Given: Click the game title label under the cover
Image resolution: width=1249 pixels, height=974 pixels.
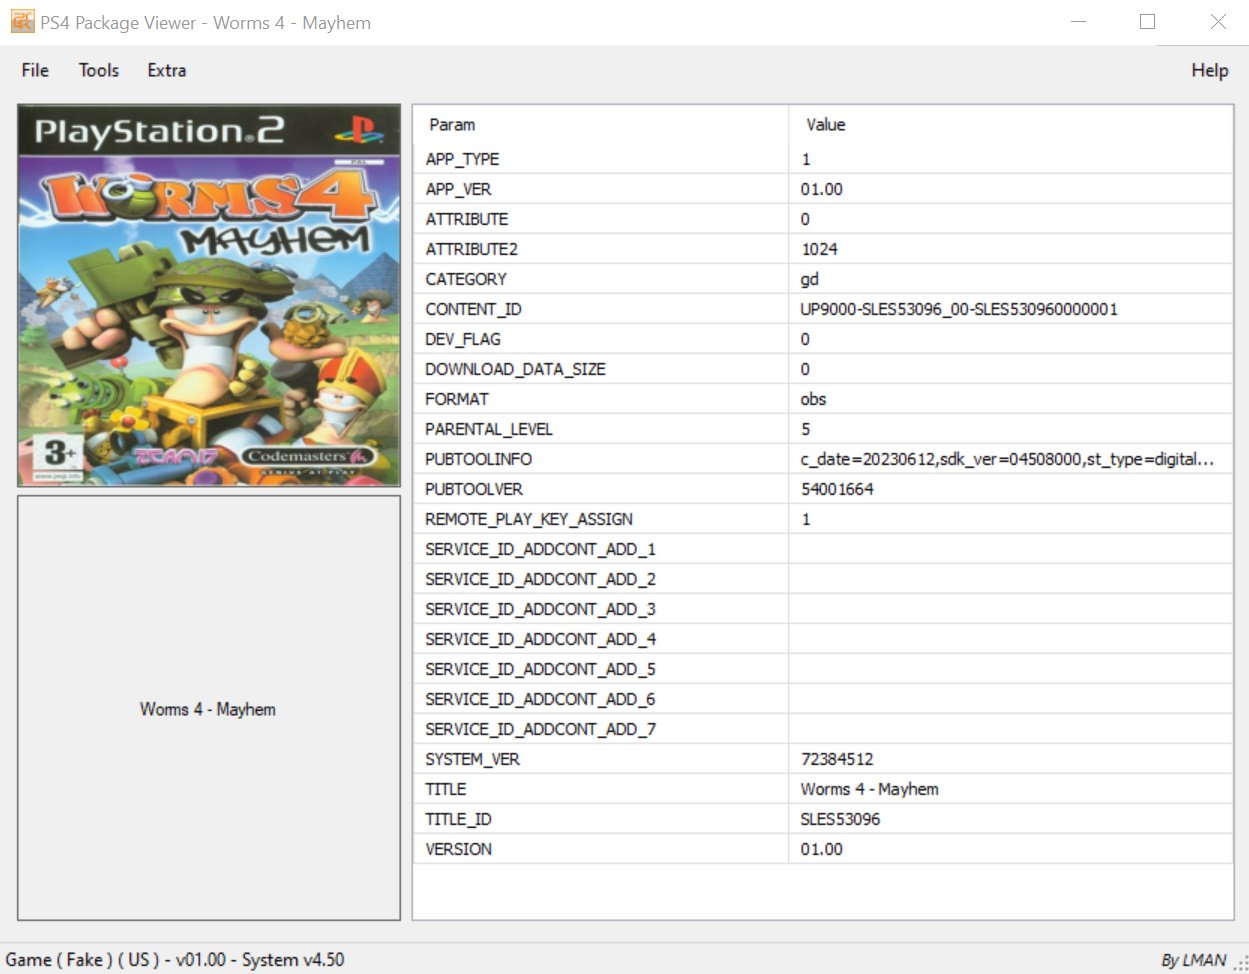Looking at the screenshot, I should pyautogui.click(x=208, y=709).
